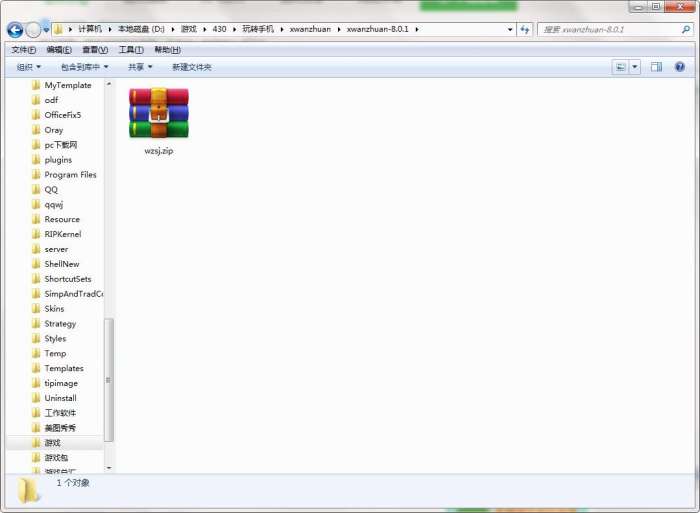700x513 pixels.
Task: Click the blue help question mark icon
Action: [x=679, y=67]
